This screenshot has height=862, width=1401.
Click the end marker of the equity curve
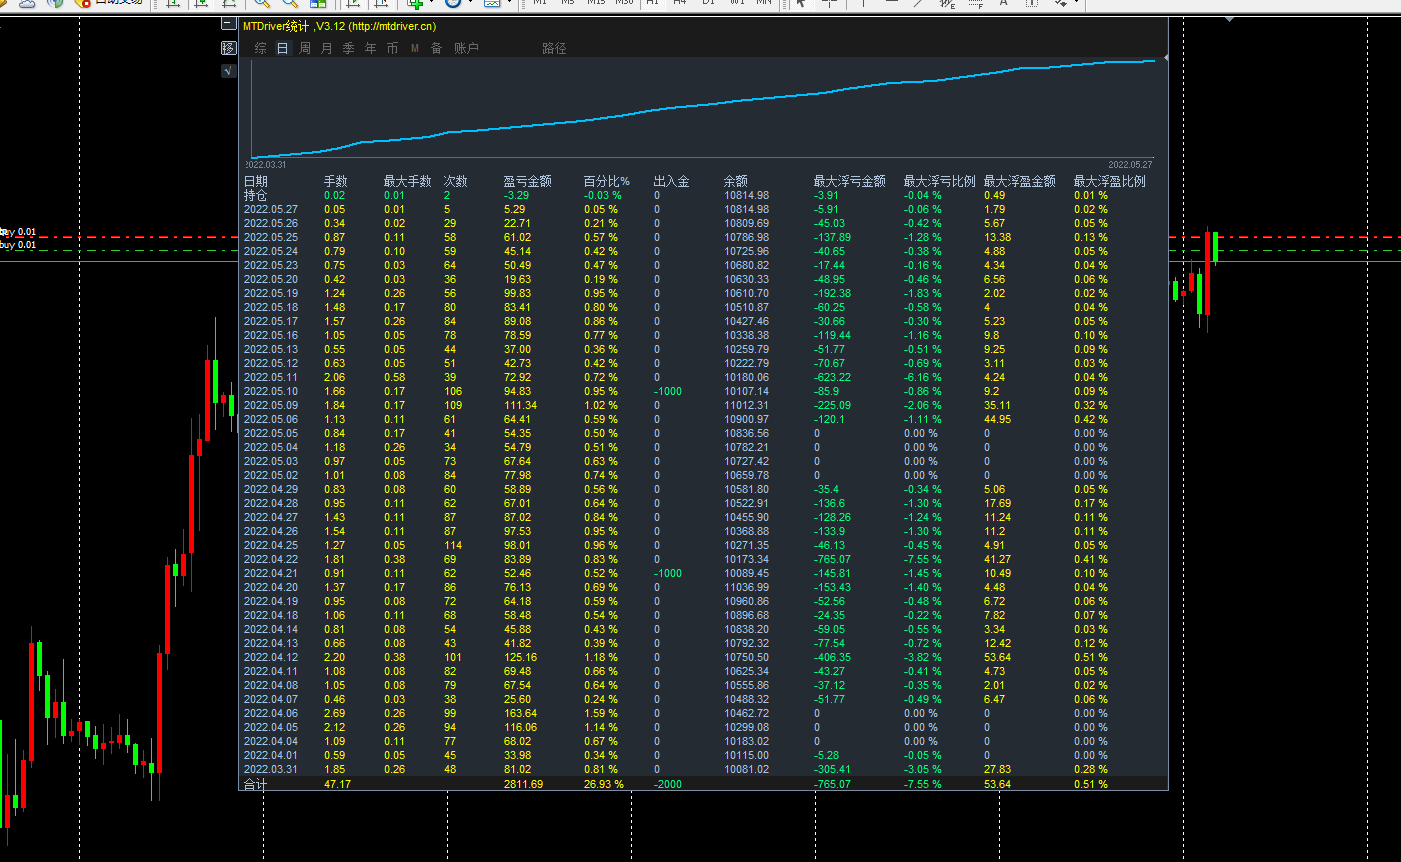pos(1164,59)
